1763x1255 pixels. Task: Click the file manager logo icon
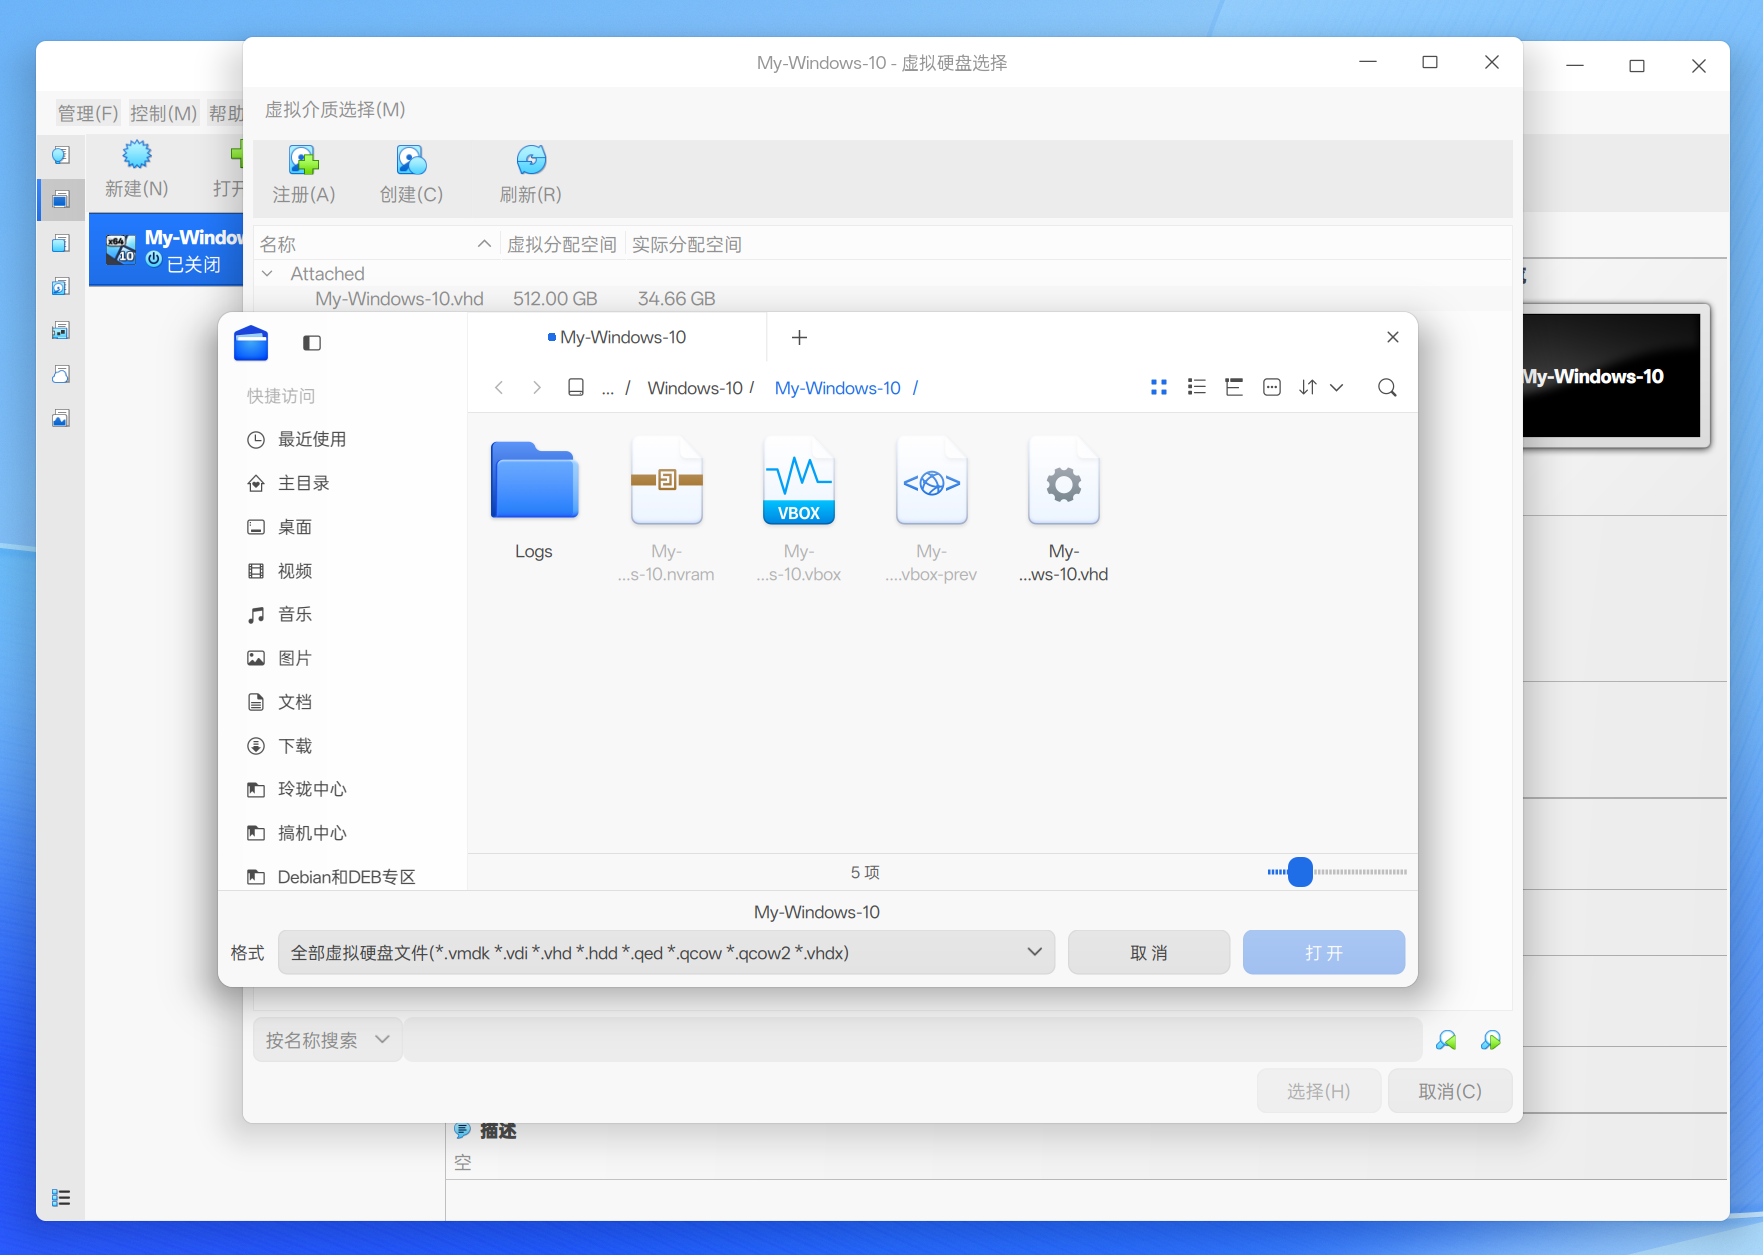(x=251, y=343)
